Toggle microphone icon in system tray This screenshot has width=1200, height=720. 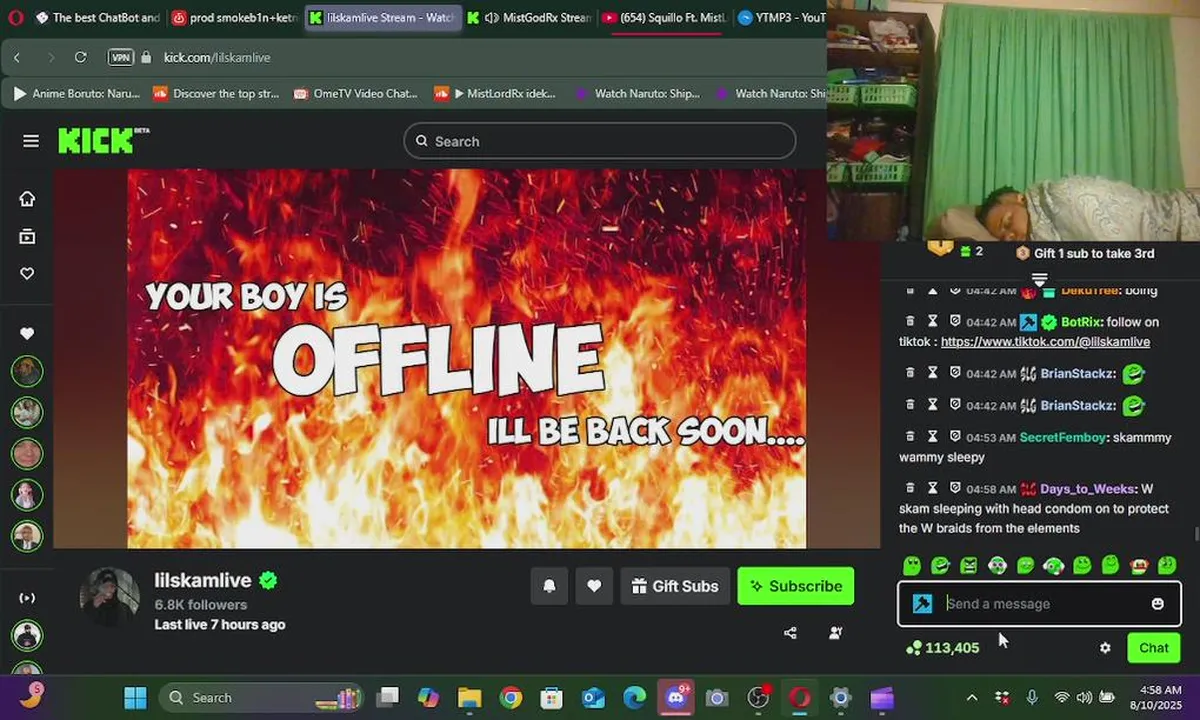pos(1032,697)
